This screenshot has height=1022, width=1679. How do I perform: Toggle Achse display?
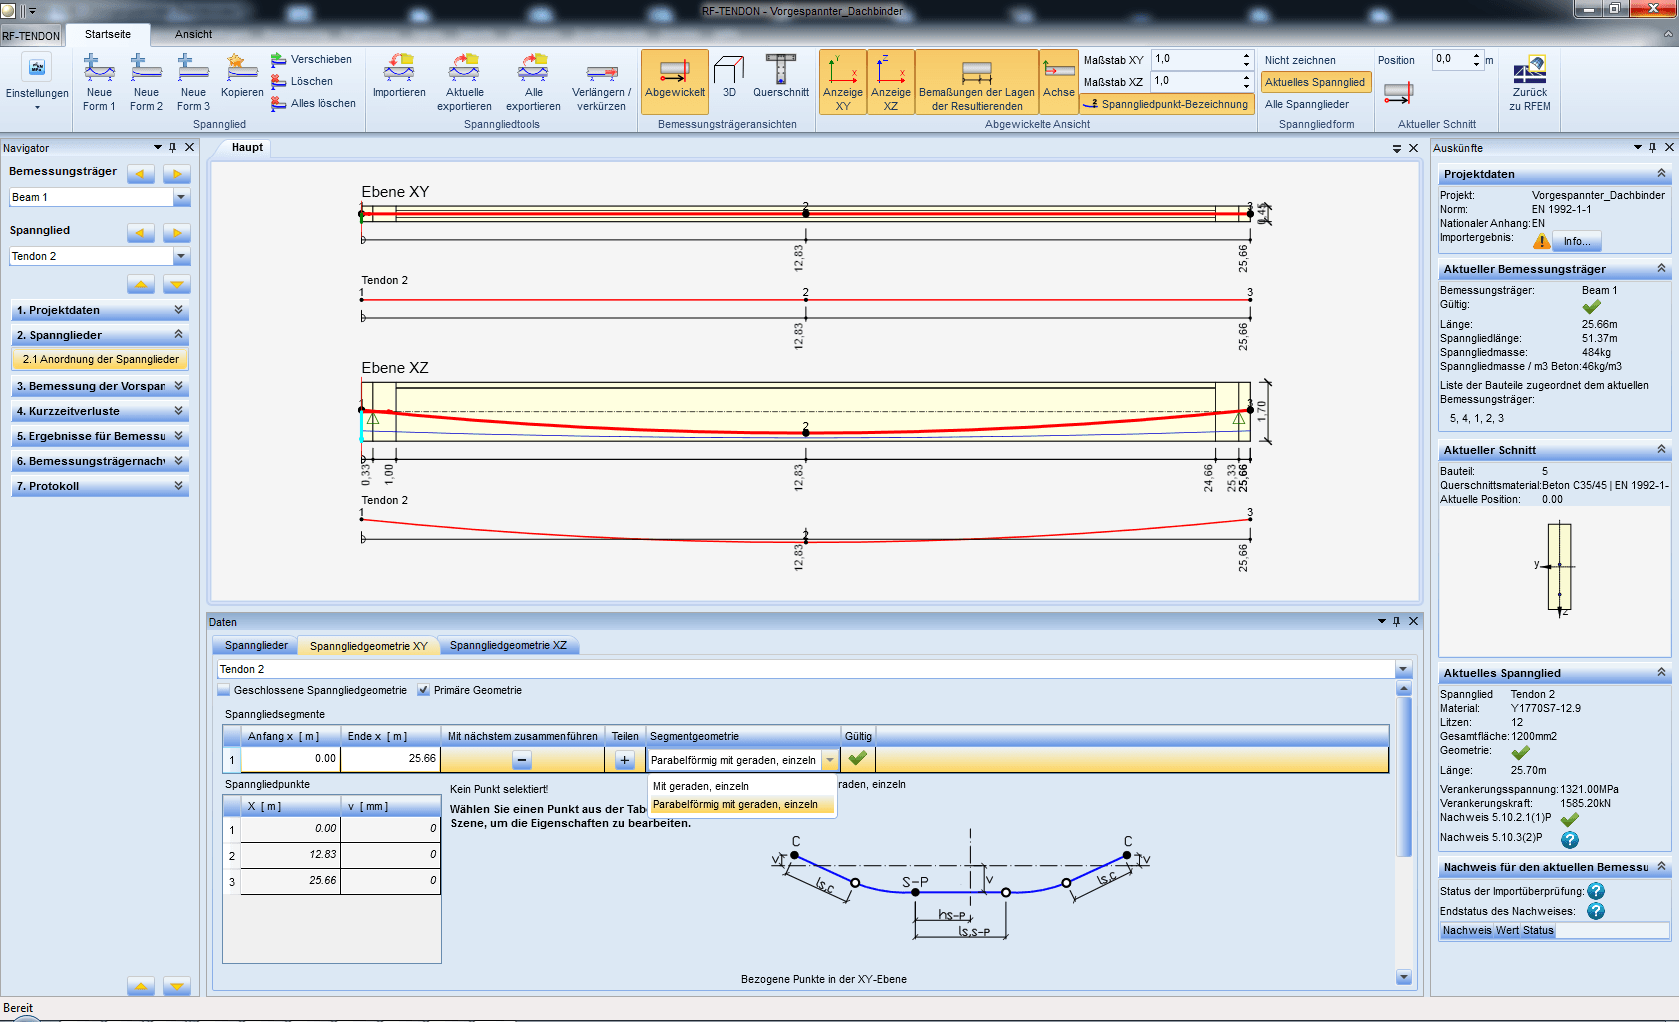[x=1059, y=82]
